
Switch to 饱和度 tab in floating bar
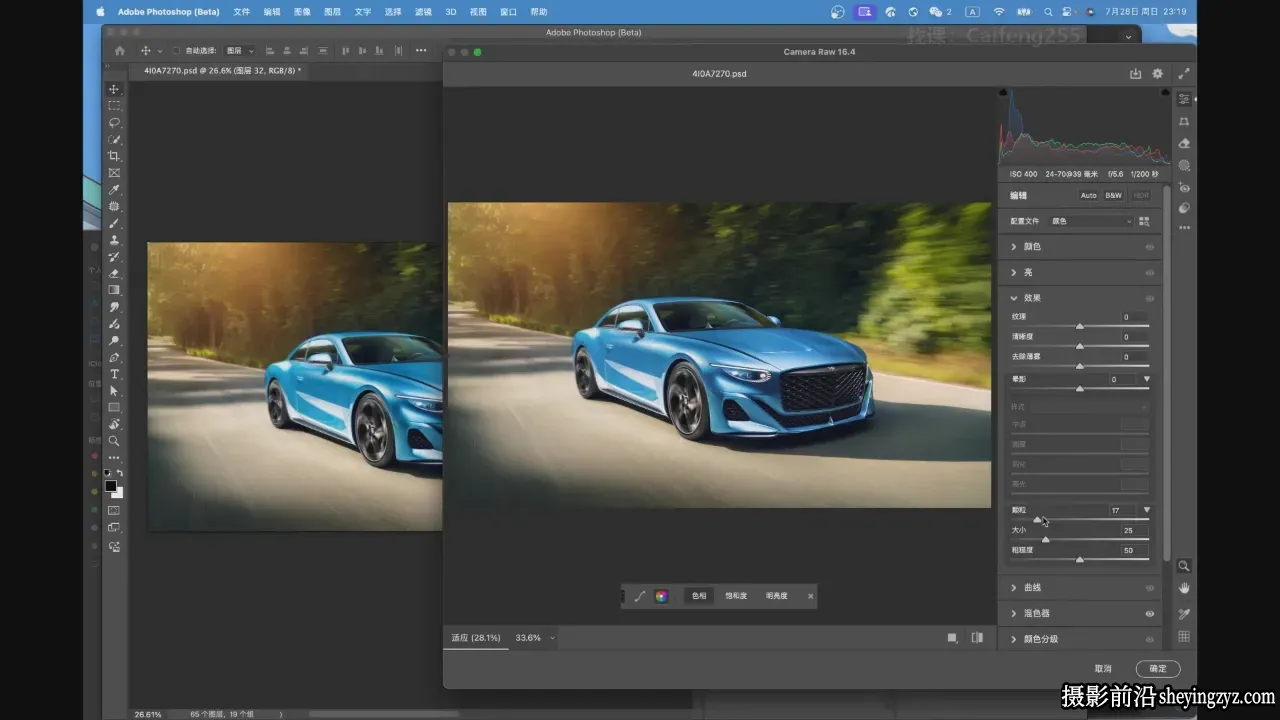click(x=736, y=596)
